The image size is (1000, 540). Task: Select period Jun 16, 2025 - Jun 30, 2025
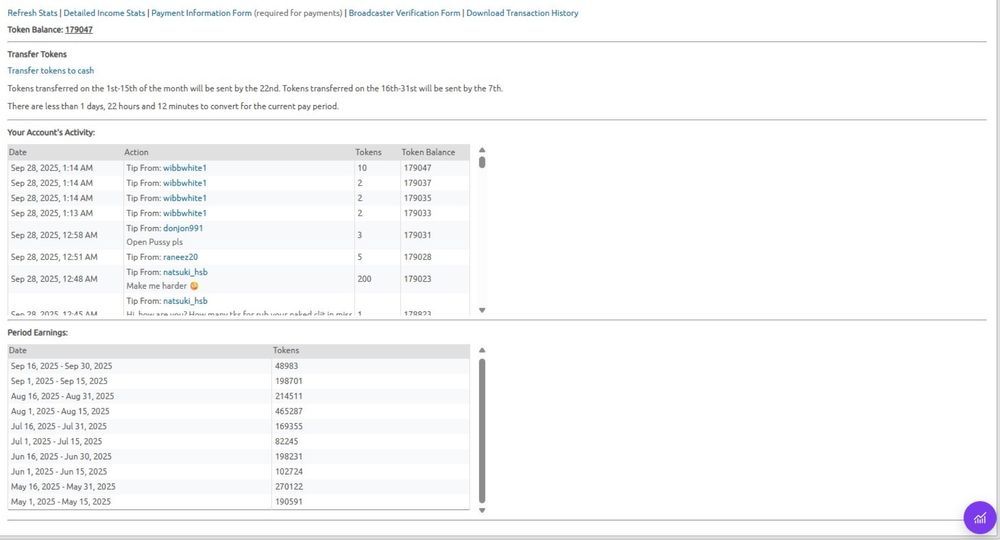pos(61,456)
